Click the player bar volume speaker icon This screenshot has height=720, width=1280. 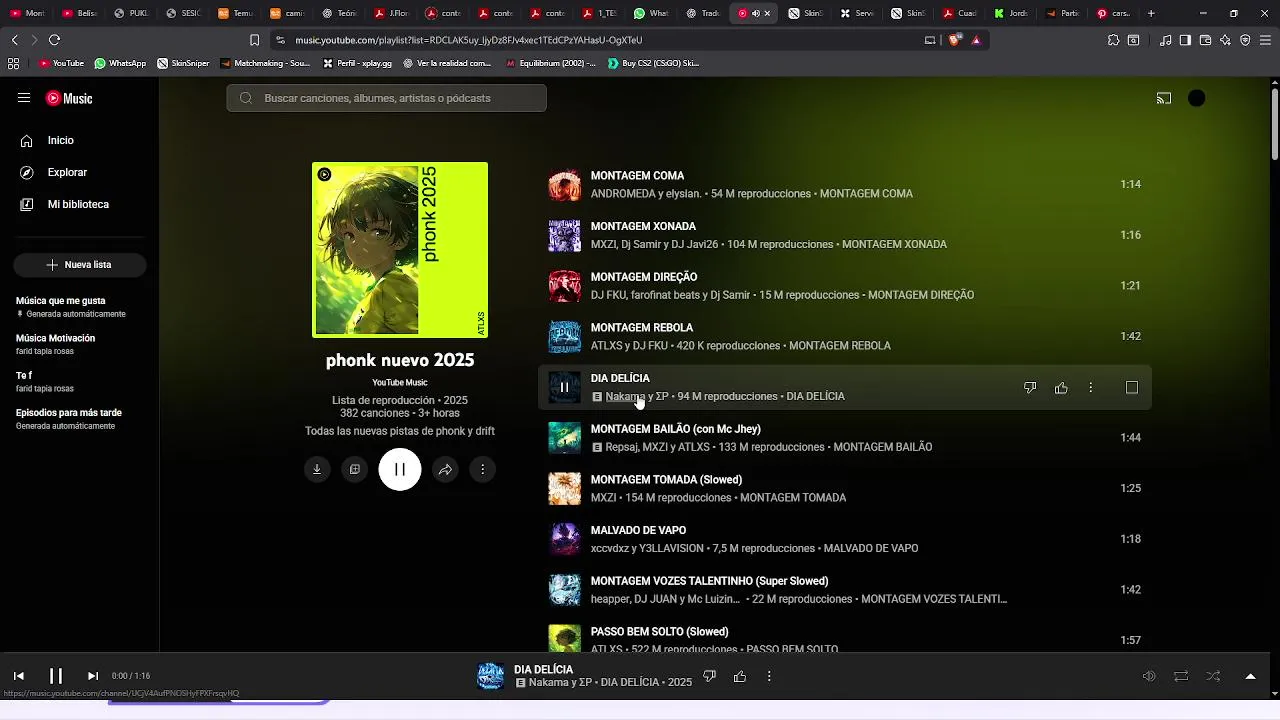tap(1149, 676)
